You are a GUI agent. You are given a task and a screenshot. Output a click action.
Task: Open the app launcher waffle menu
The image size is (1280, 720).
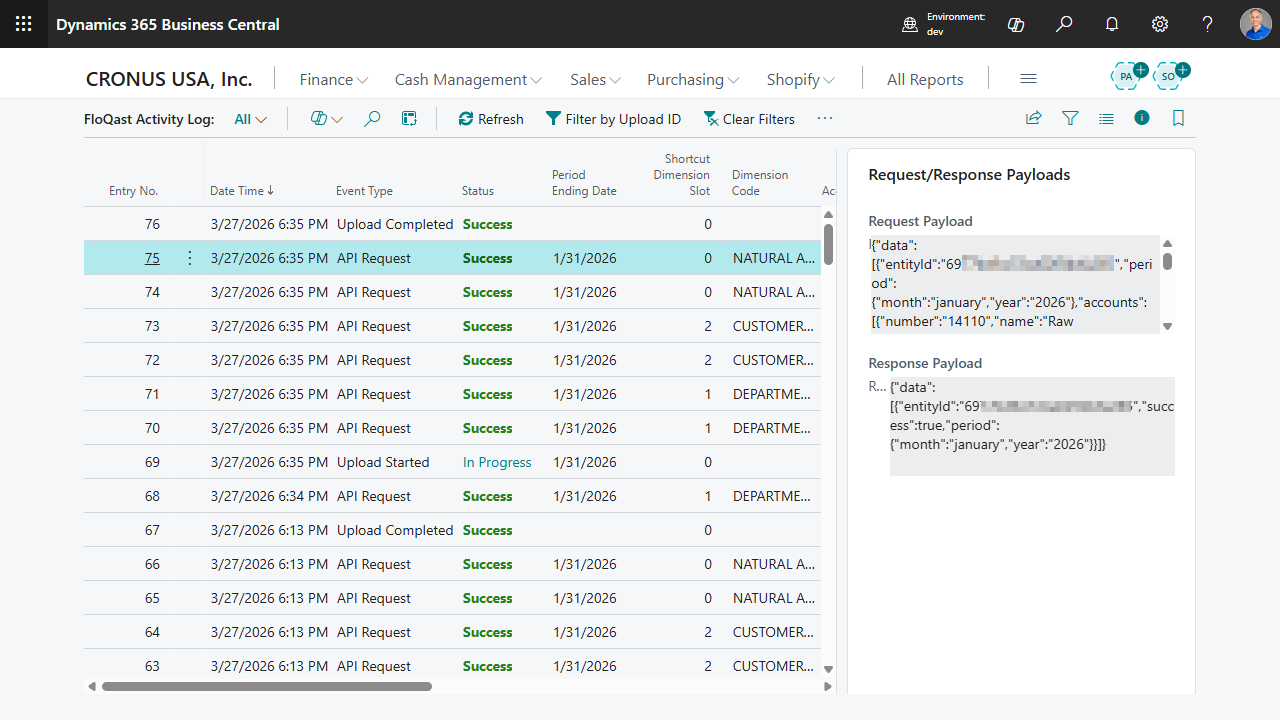pyautogui.click(x=24, y=24)
